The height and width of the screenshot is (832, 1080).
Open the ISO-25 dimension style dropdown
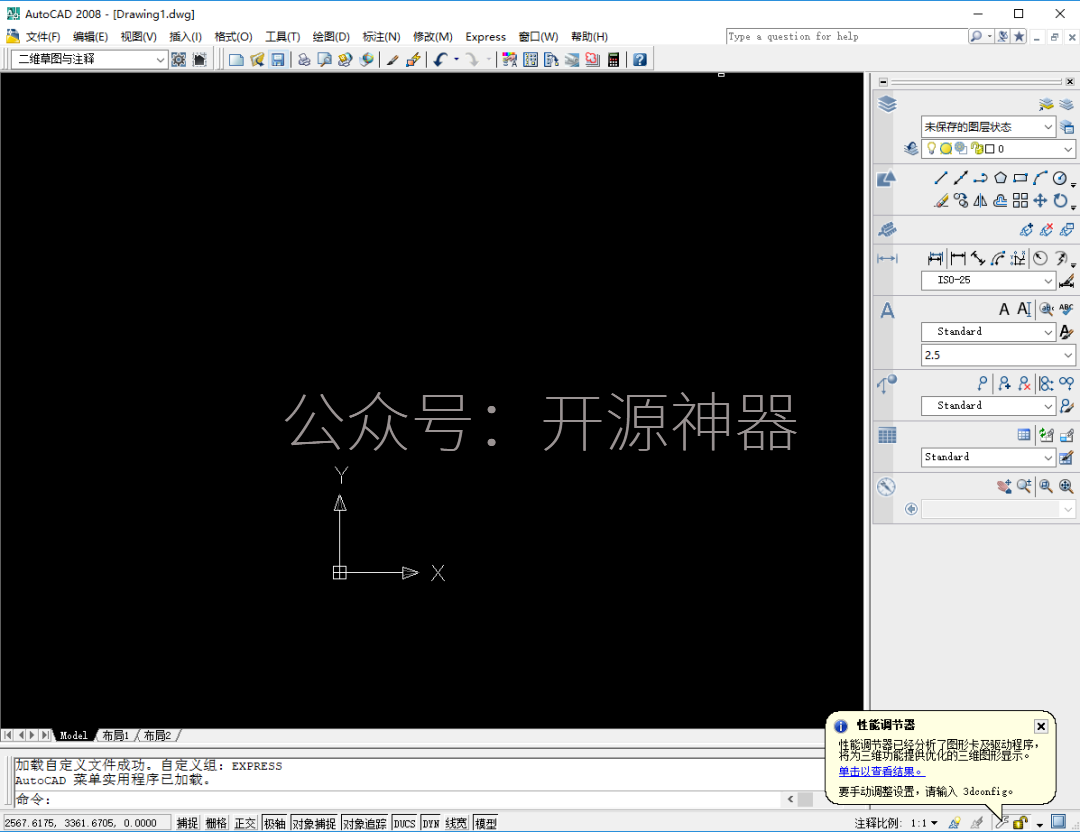988,280
